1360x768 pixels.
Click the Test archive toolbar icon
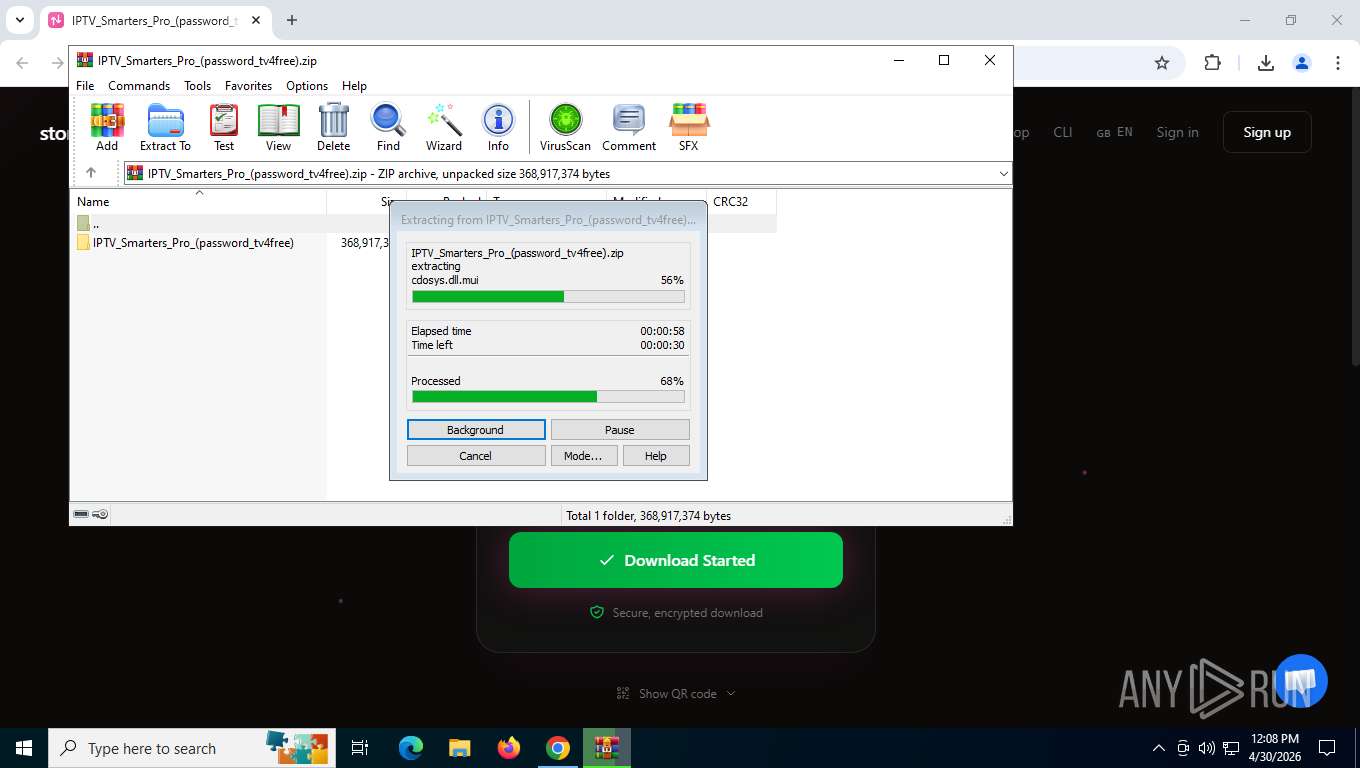[x=224, y=127]
